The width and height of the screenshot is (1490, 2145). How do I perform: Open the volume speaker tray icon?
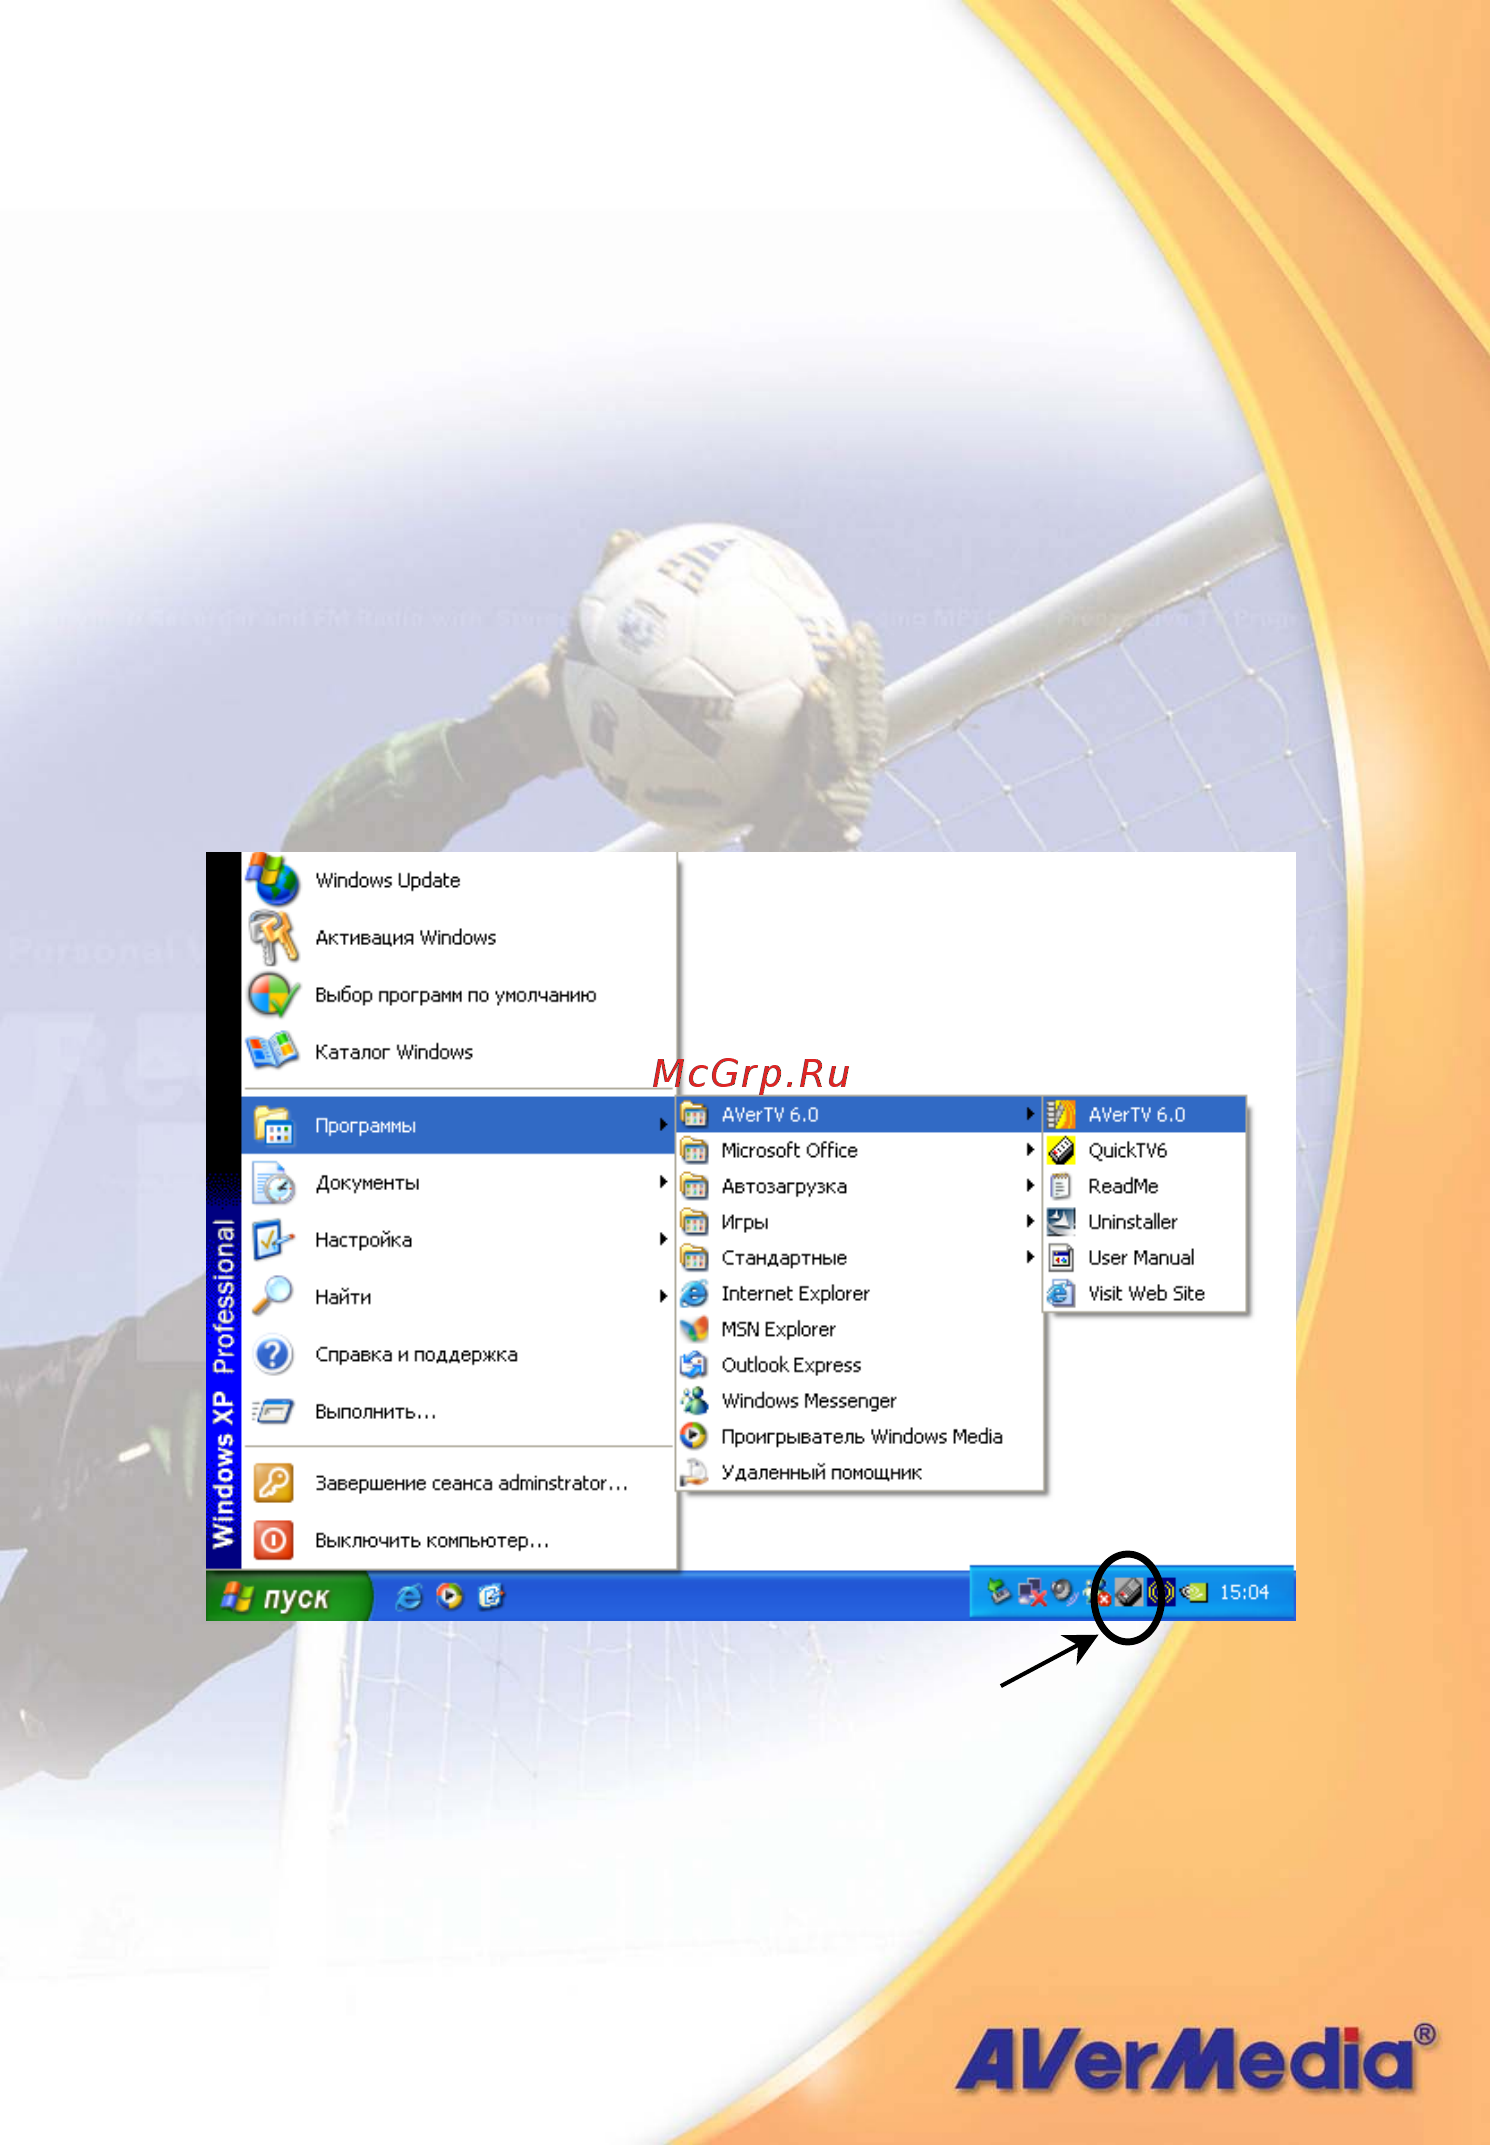click(1062, 1591)
